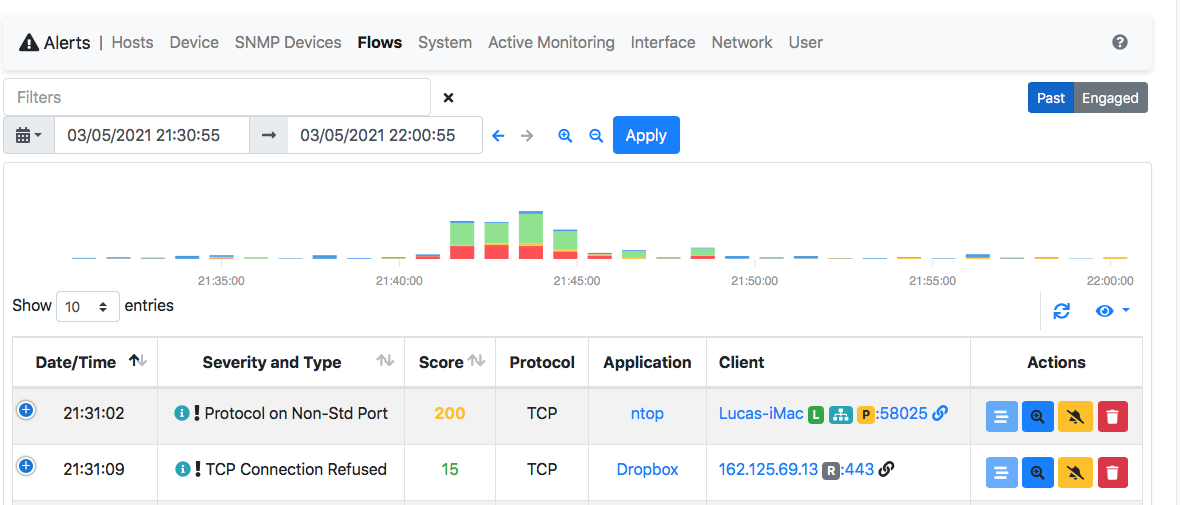This screenshot has height=505, width=1180.
Task: Open the Dropbox application link
Action: click(647, 470)
